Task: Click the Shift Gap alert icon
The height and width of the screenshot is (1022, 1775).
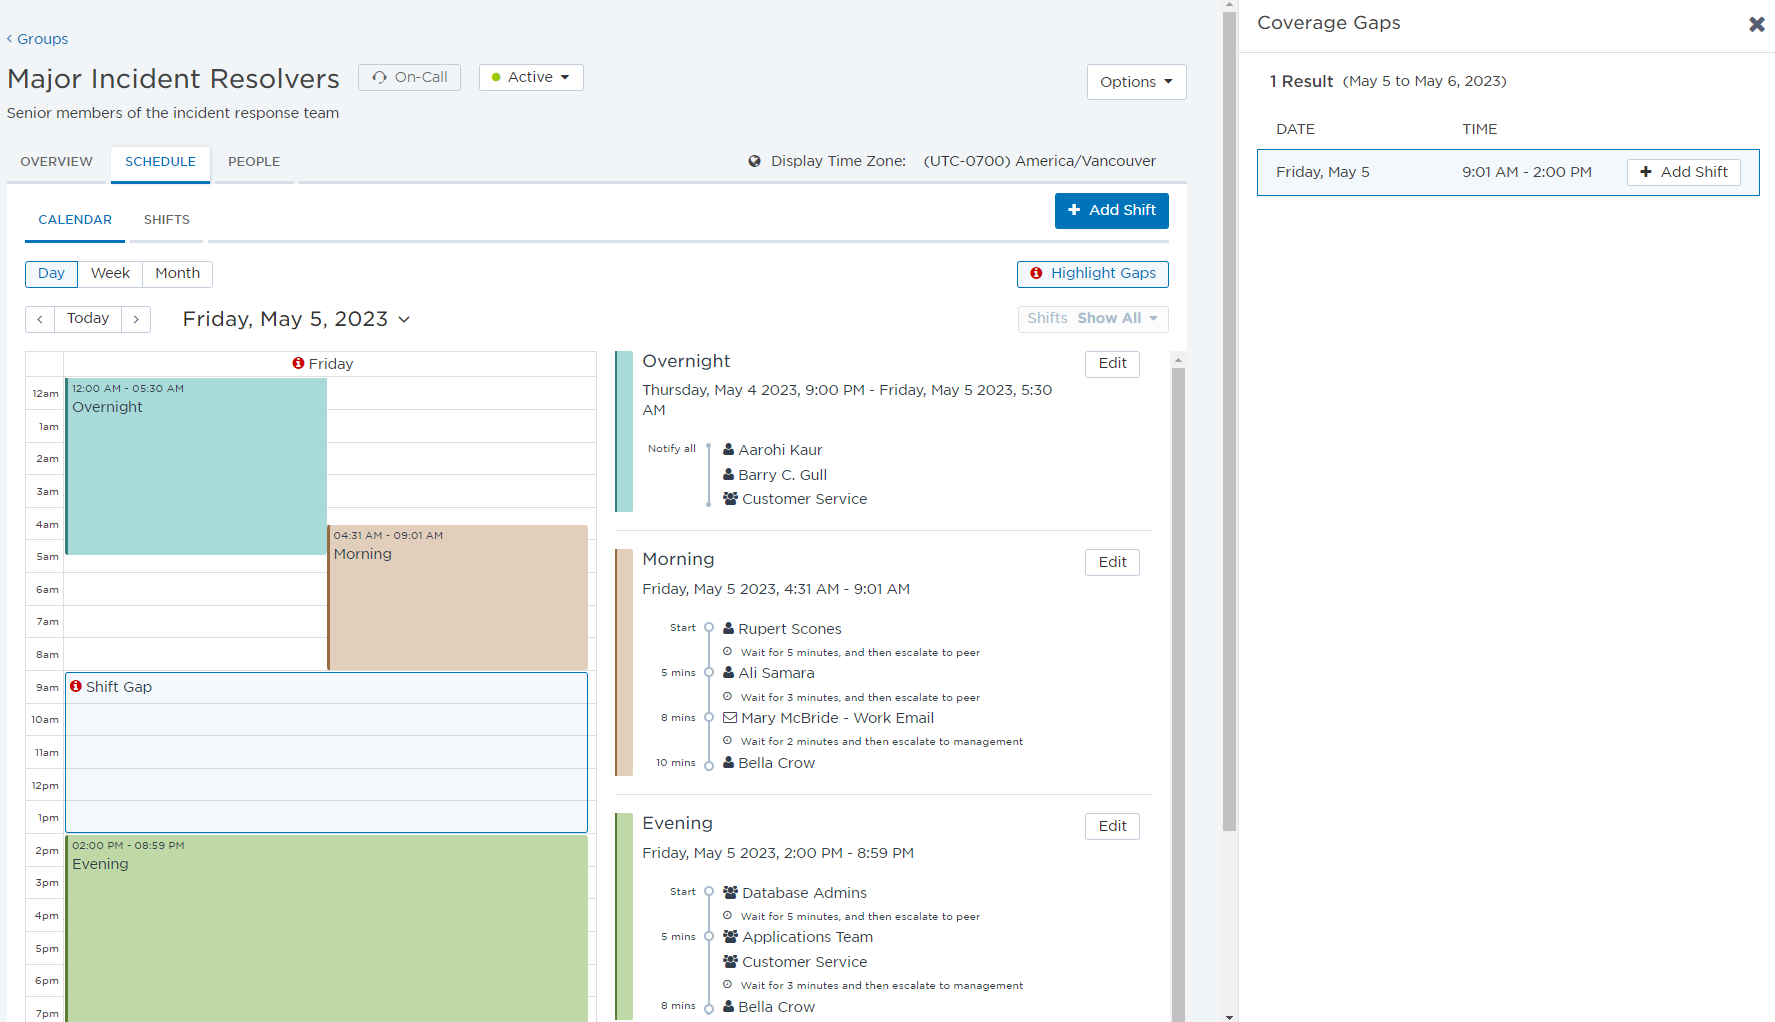Action: coord(76,686)
